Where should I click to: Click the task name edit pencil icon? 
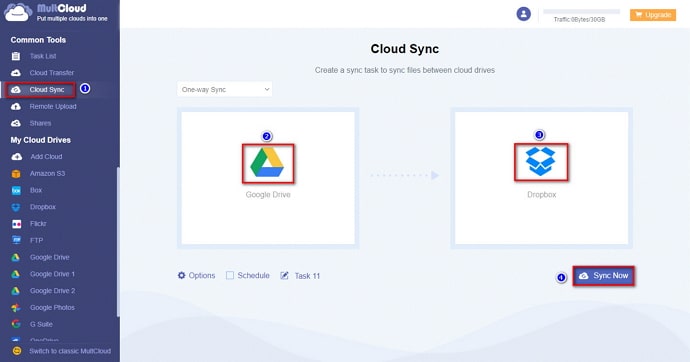[x=285, y=276]
